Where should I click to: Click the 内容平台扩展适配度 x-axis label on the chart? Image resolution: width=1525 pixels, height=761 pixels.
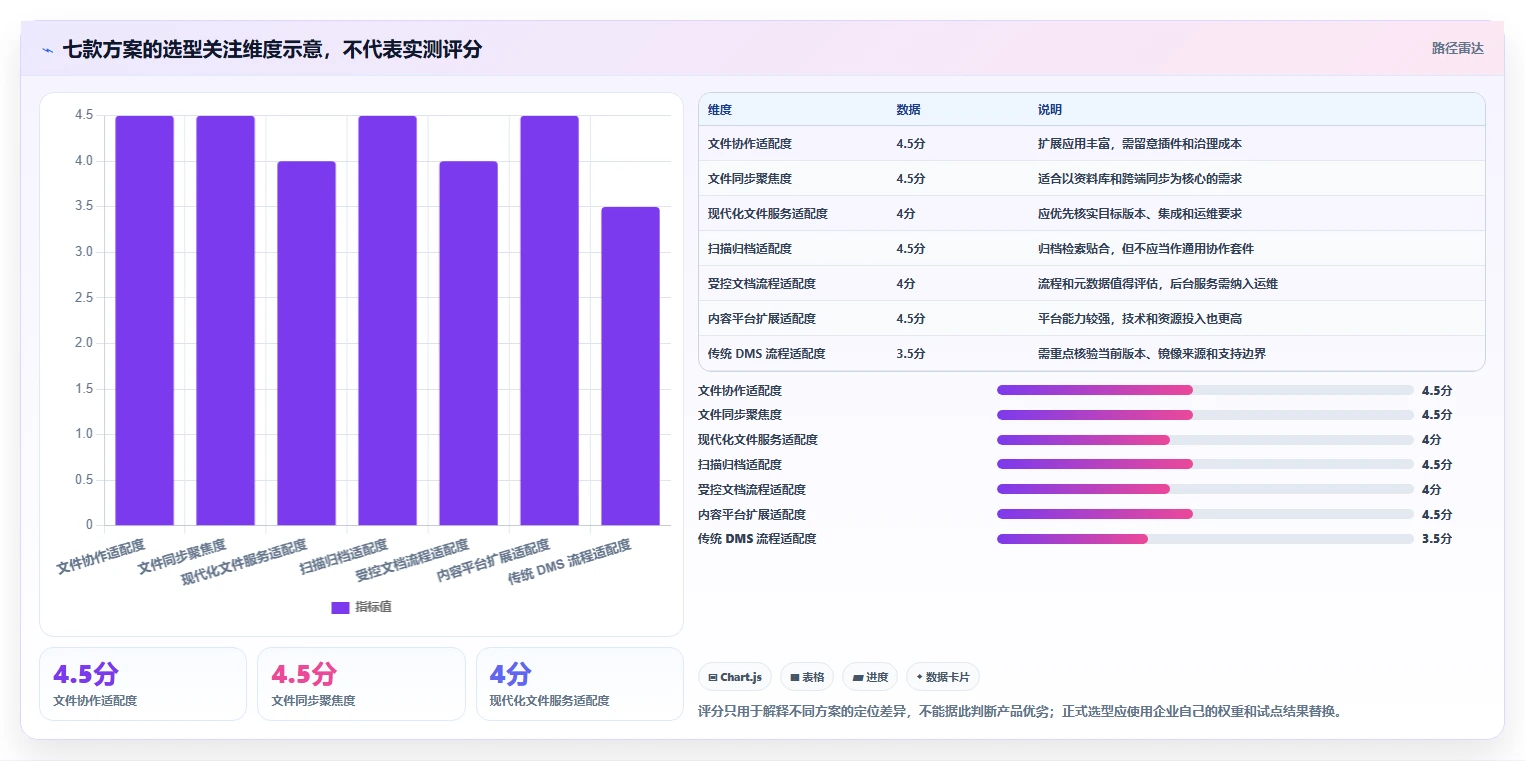click(x=494, y=562)
